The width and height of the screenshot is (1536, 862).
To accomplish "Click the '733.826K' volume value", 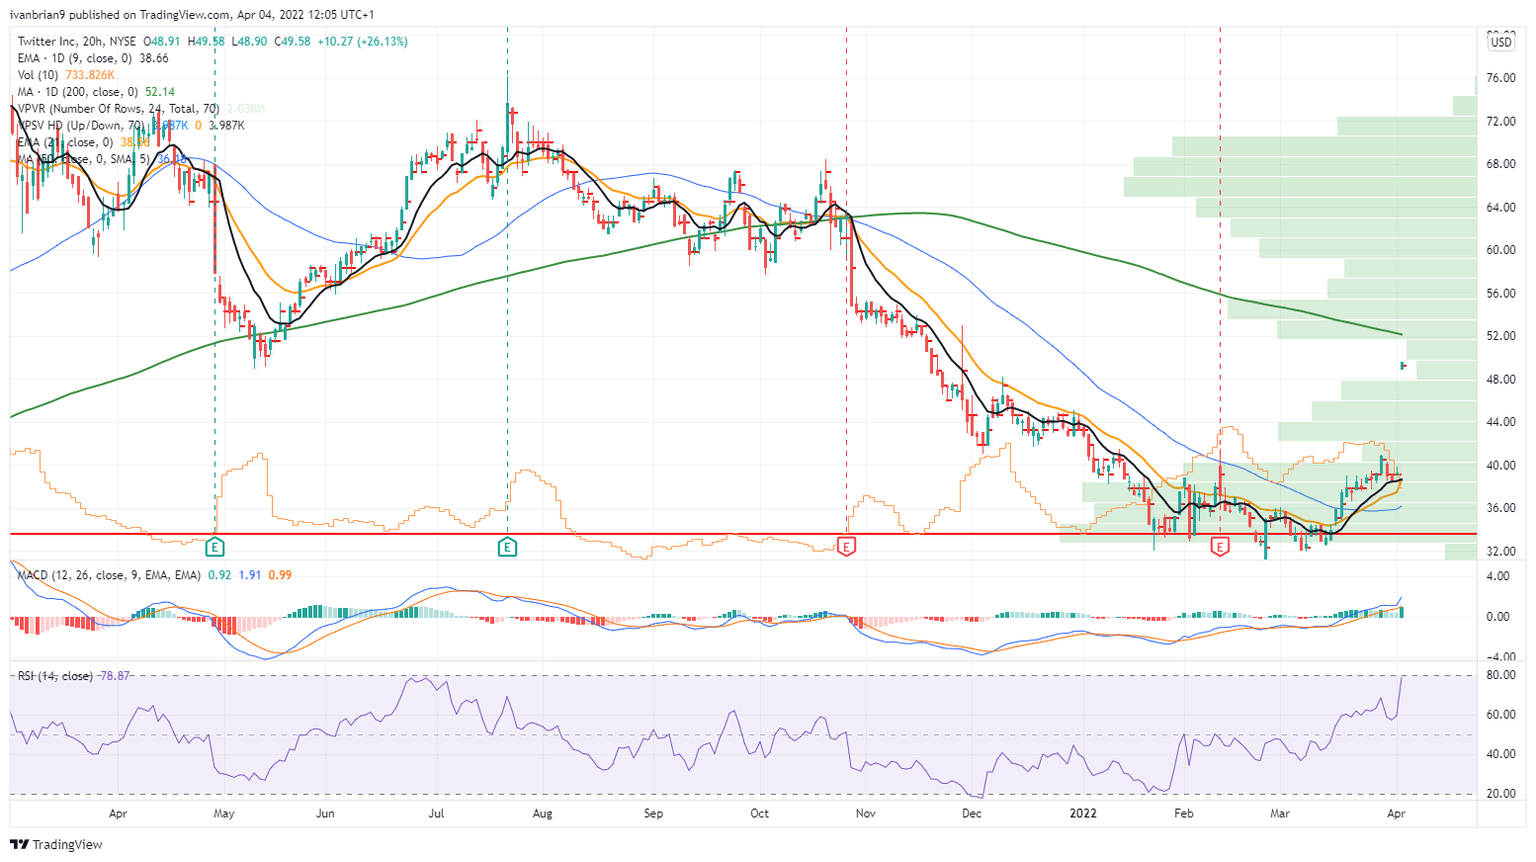I will pyautogui.click(x=90, y=75).
